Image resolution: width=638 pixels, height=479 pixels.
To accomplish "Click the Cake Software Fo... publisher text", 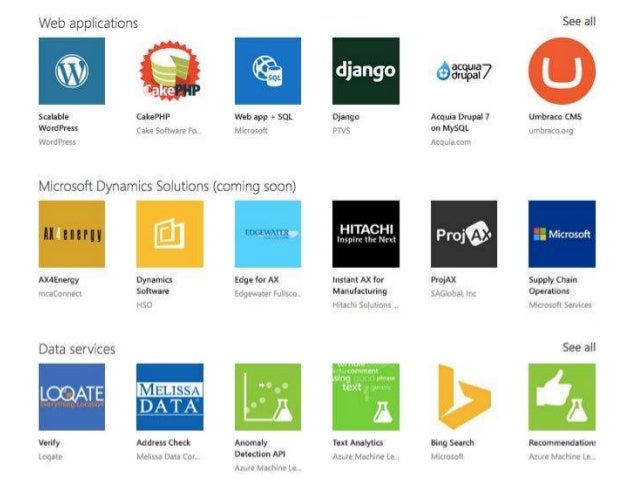I will tap(169, 131).
